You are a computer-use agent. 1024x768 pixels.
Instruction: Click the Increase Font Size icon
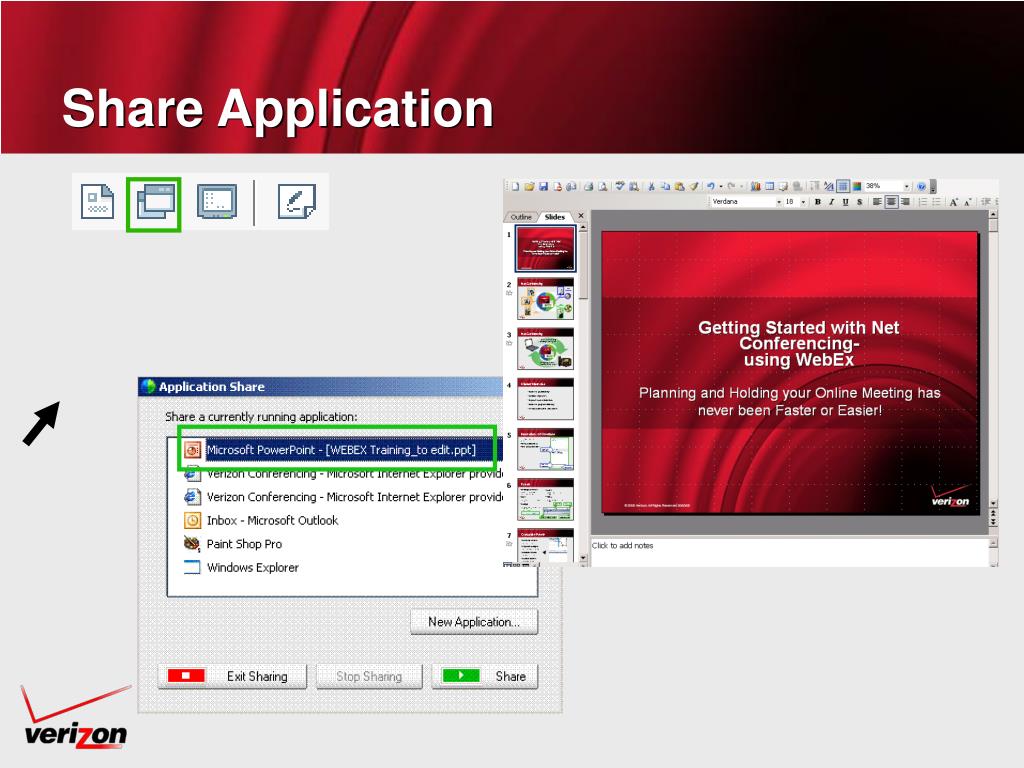click(x=953, y=202)
